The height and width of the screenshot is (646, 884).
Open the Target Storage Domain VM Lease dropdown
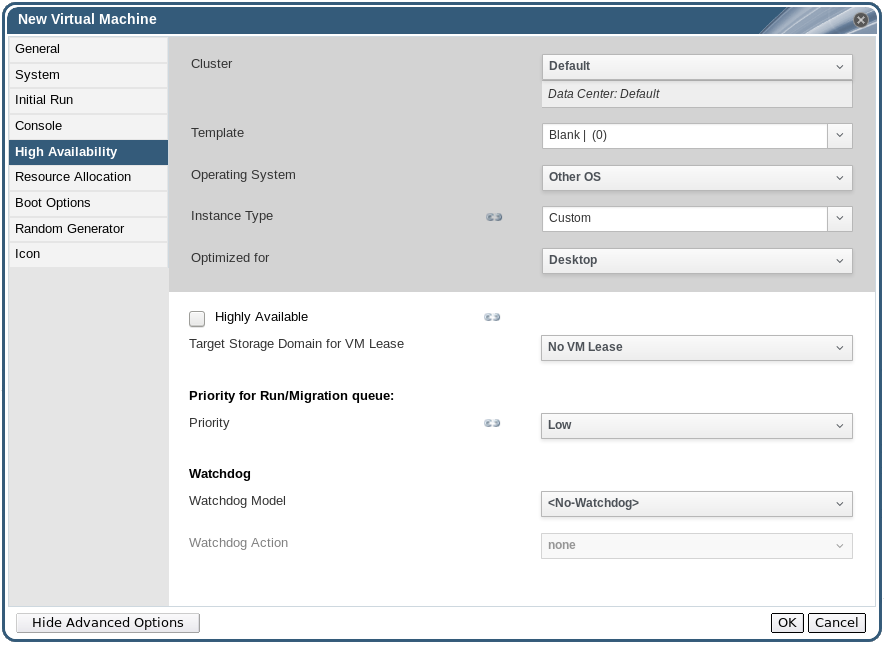(x=696, y=347)
